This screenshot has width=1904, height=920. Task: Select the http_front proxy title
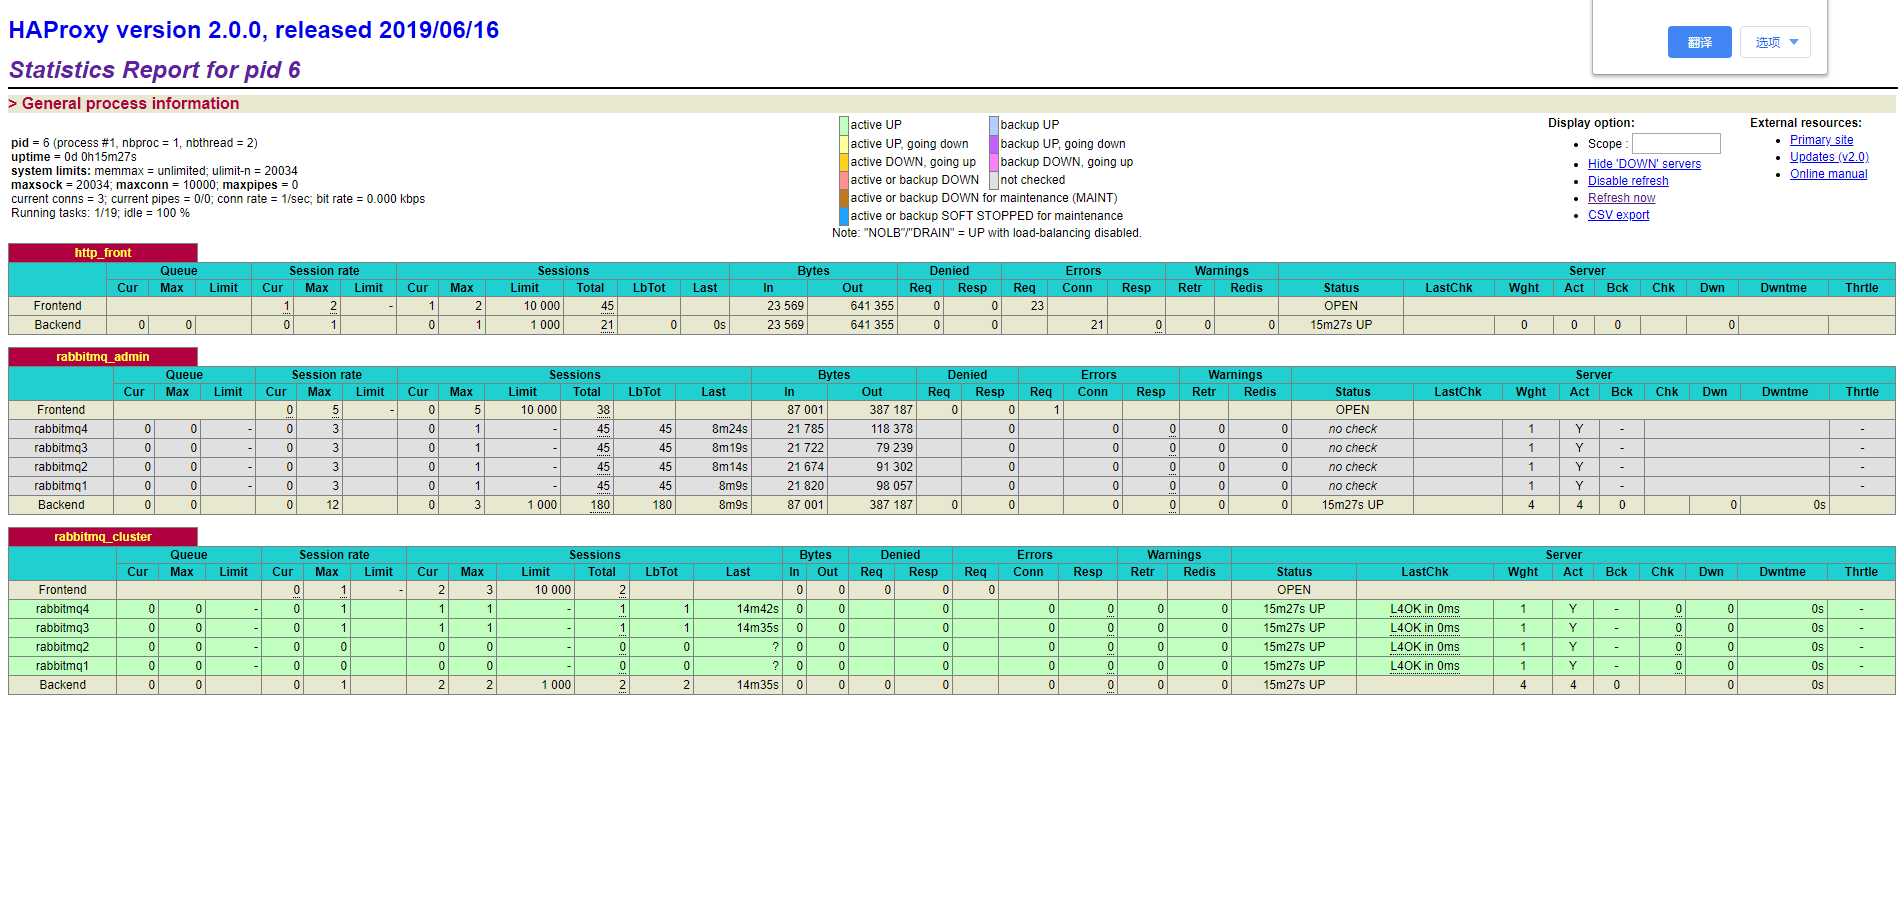[x=103, y=253]
